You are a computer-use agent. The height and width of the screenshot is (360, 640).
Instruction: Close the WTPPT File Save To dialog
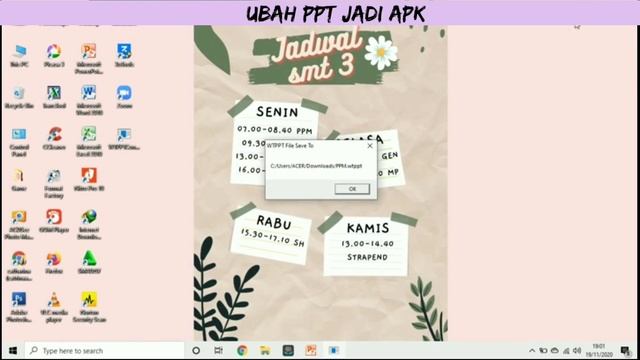[x=370, y=145]
